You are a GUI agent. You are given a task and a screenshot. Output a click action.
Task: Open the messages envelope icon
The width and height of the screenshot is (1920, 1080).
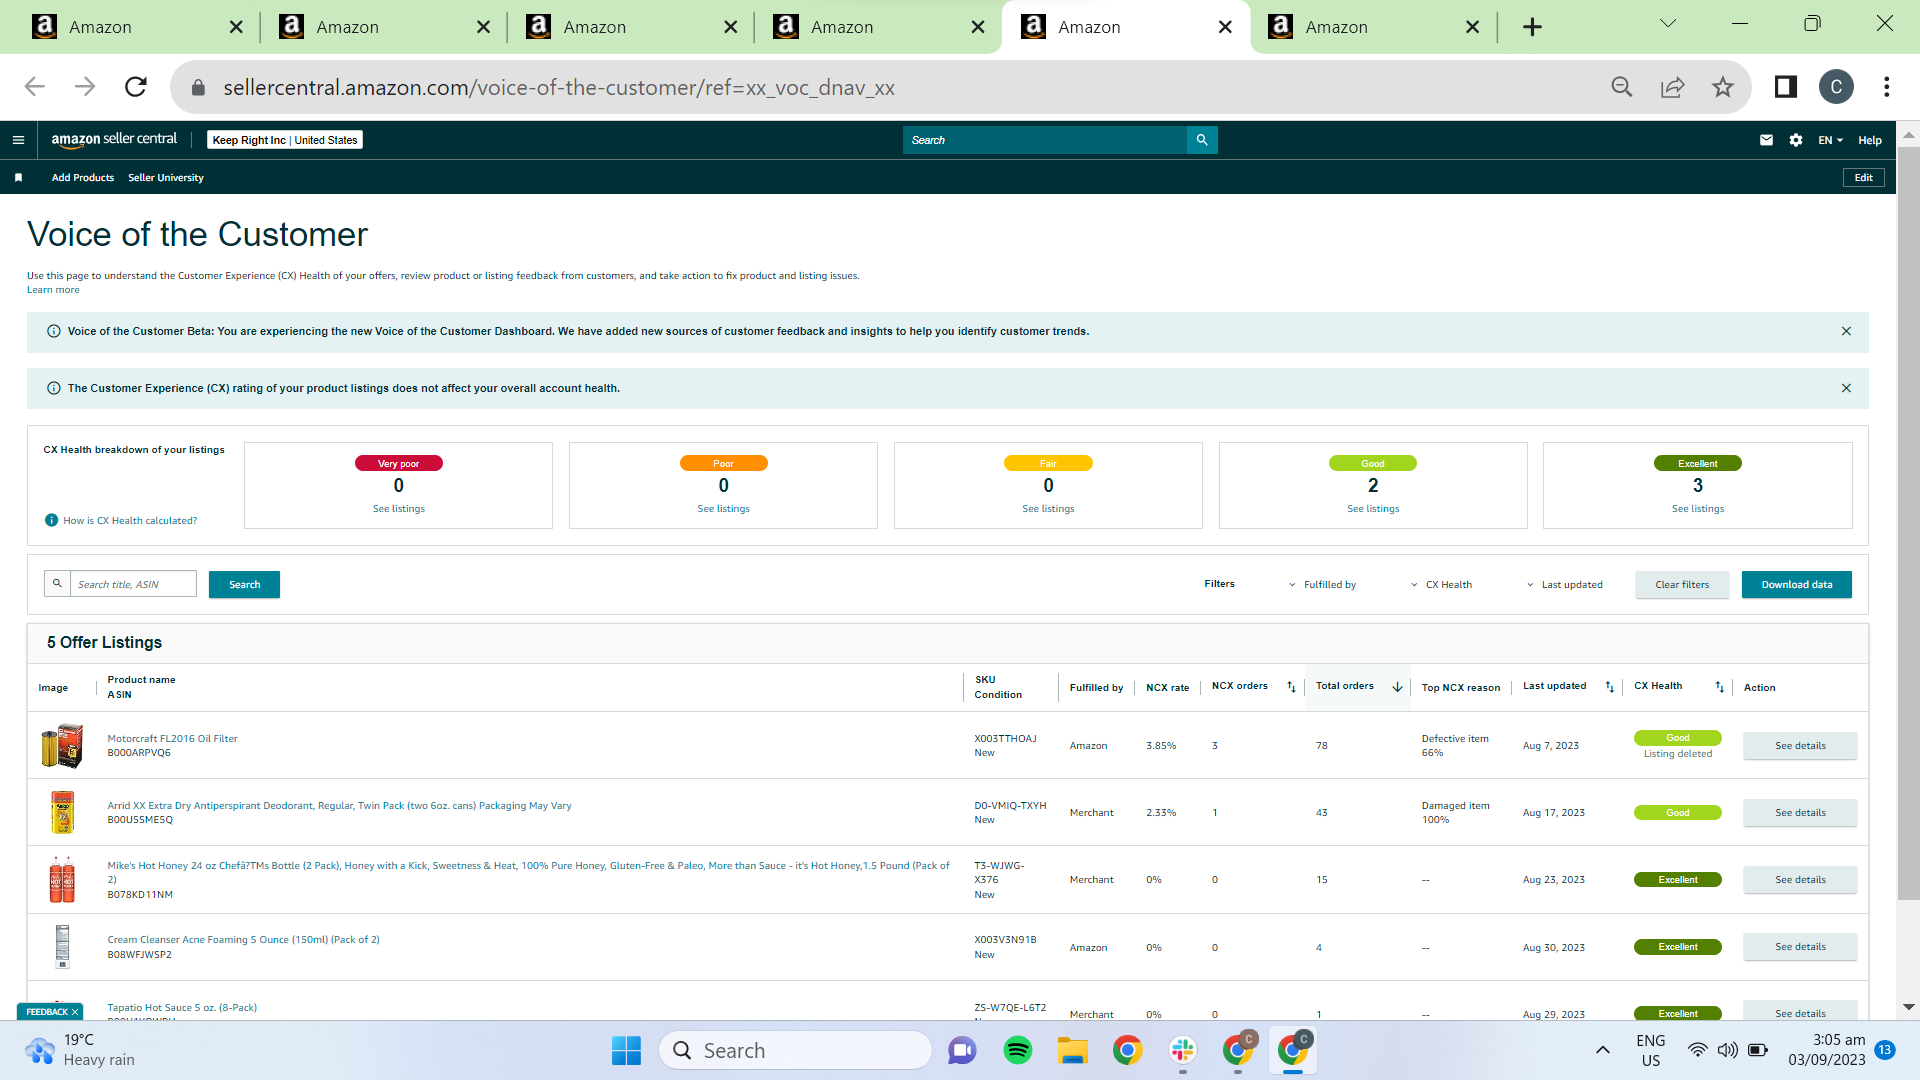(x=1766, y=140)
